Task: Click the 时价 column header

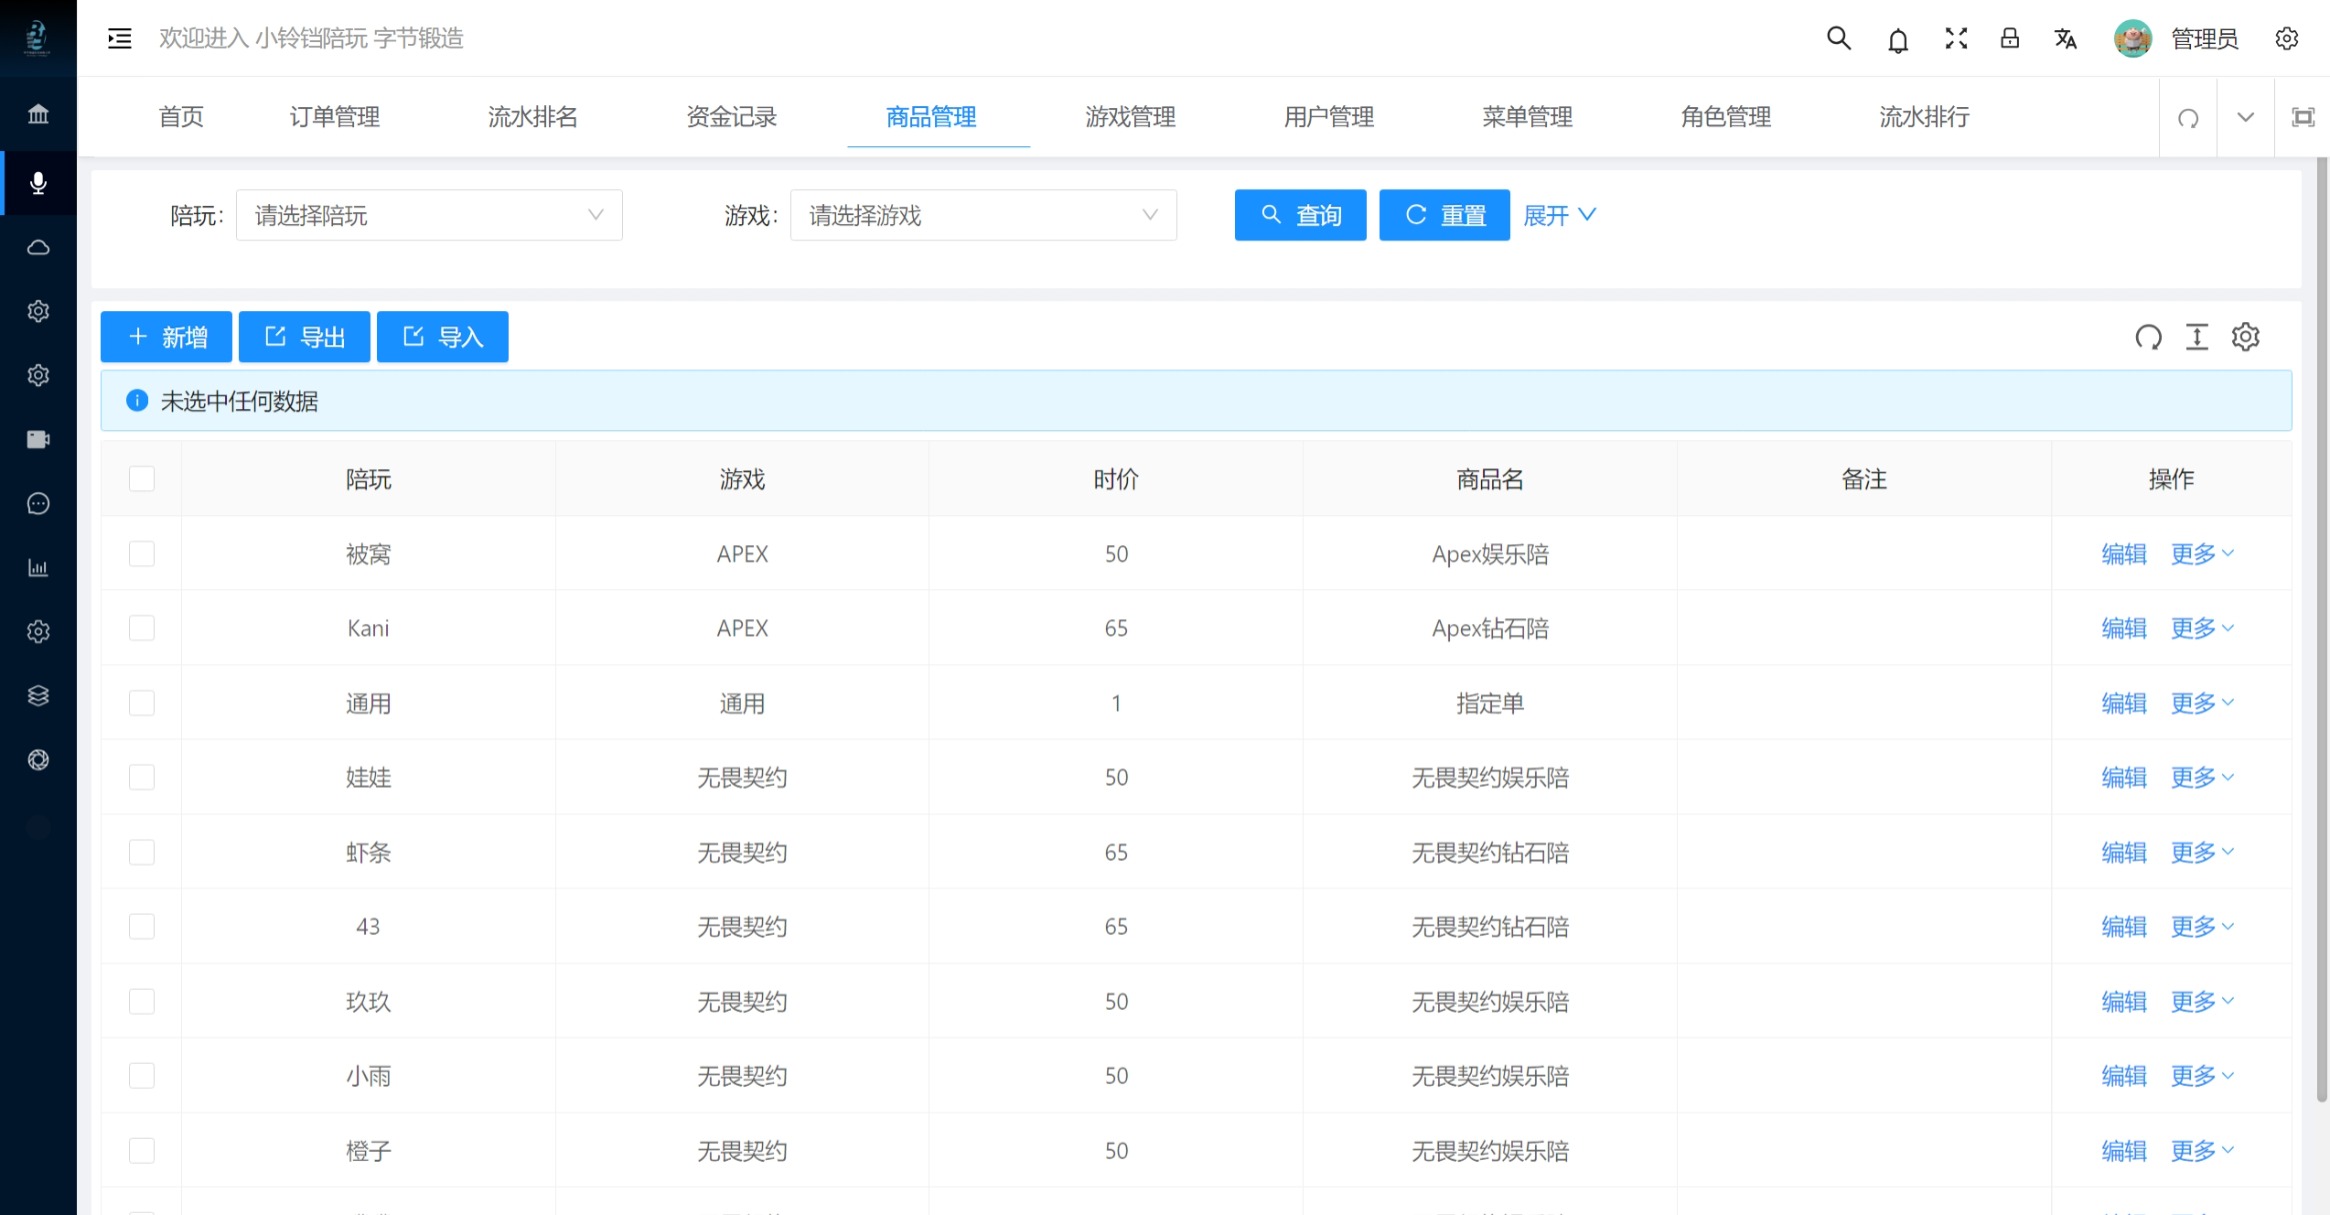Action: tap(1116, 479)
